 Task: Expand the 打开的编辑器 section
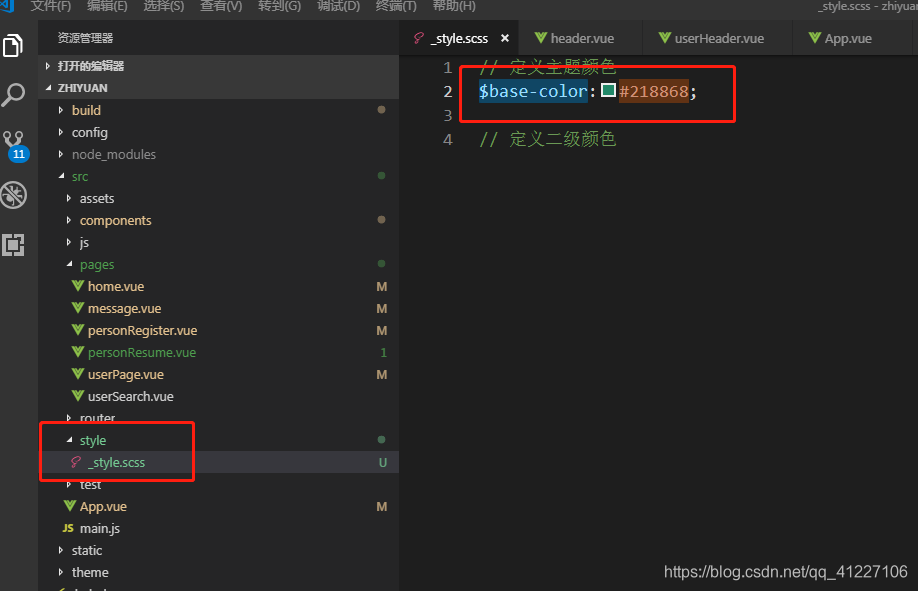click(48, 66)
